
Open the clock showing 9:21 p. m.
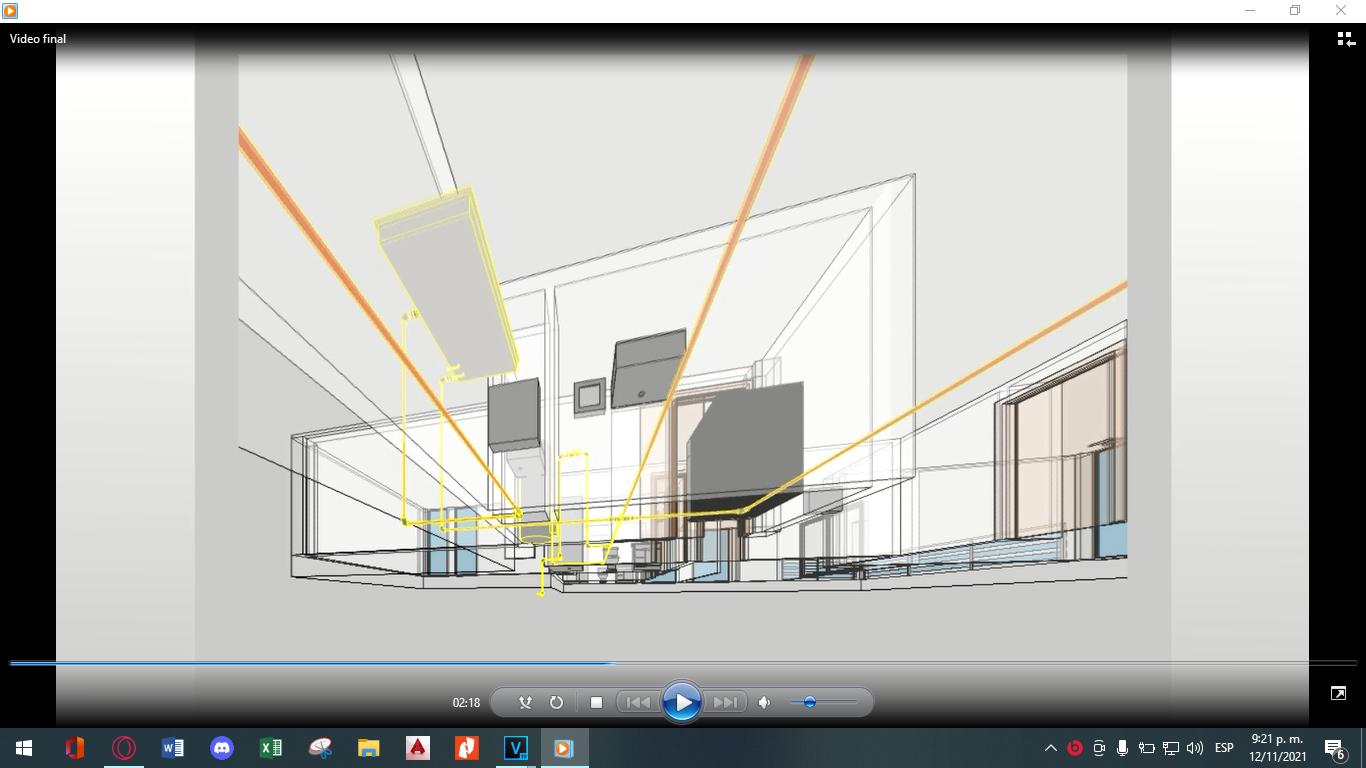click(1277, 748)
